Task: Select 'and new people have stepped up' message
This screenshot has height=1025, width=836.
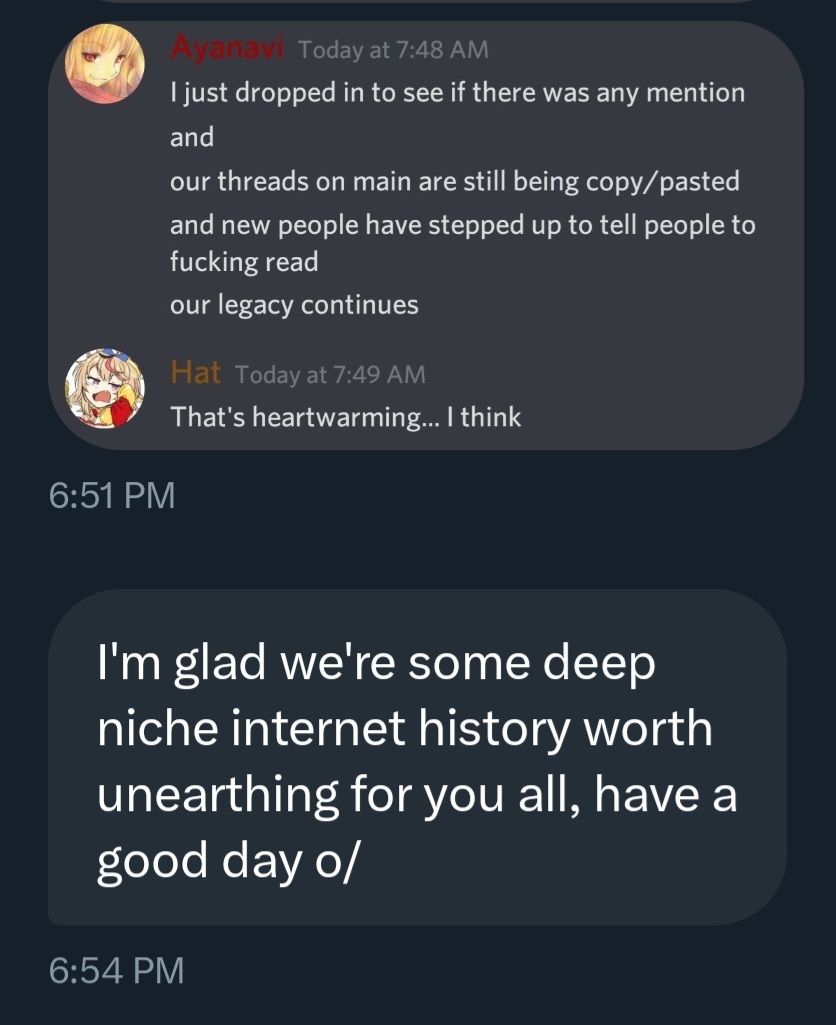Action: click(463, 225)
